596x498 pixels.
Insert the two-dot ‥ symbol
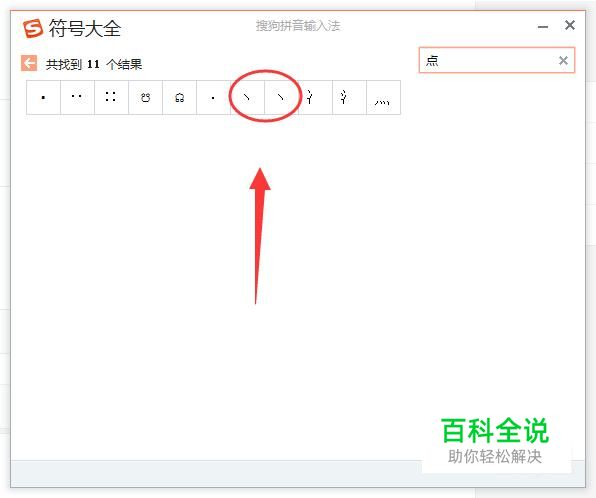[x=78, y=97]
